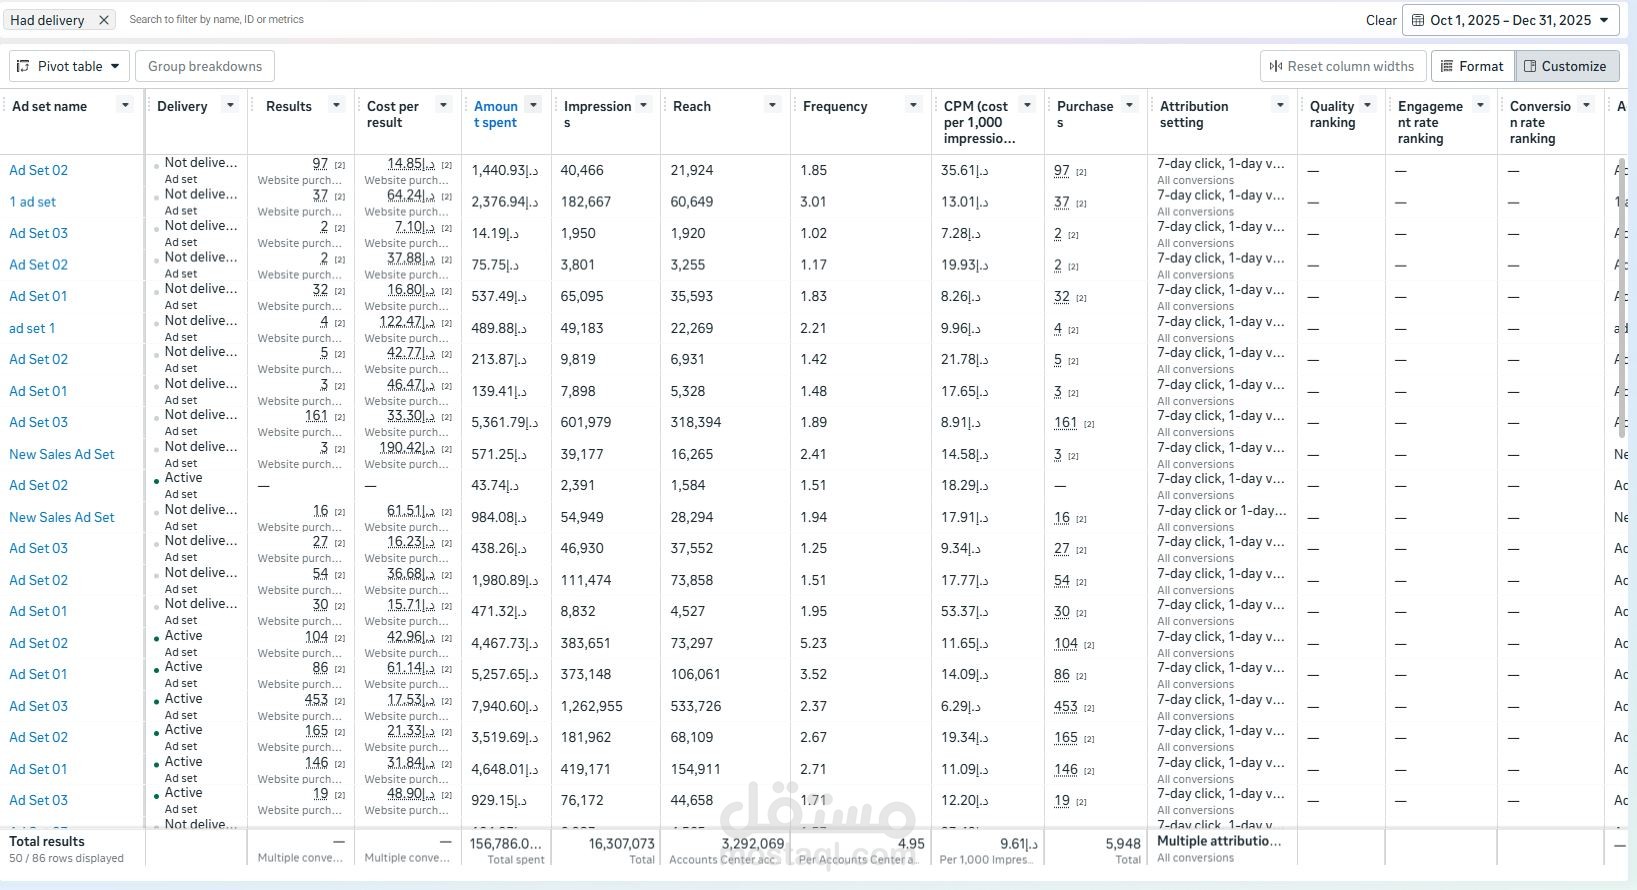Click the Total results label
Screen dimensions: 1637x890
(47, 841)
